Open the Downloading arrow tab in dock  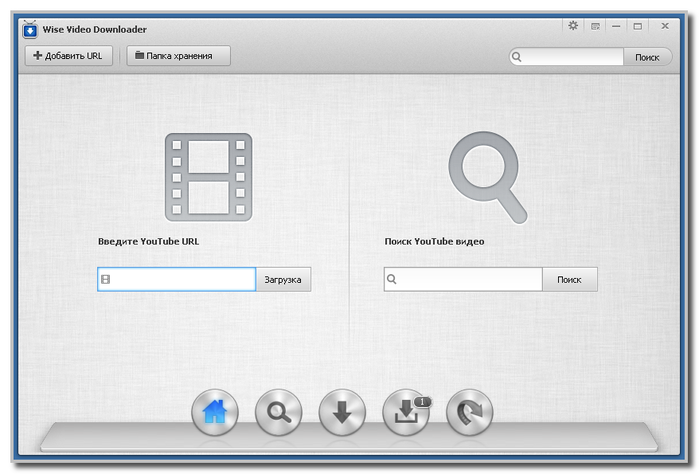pos(342,412)
